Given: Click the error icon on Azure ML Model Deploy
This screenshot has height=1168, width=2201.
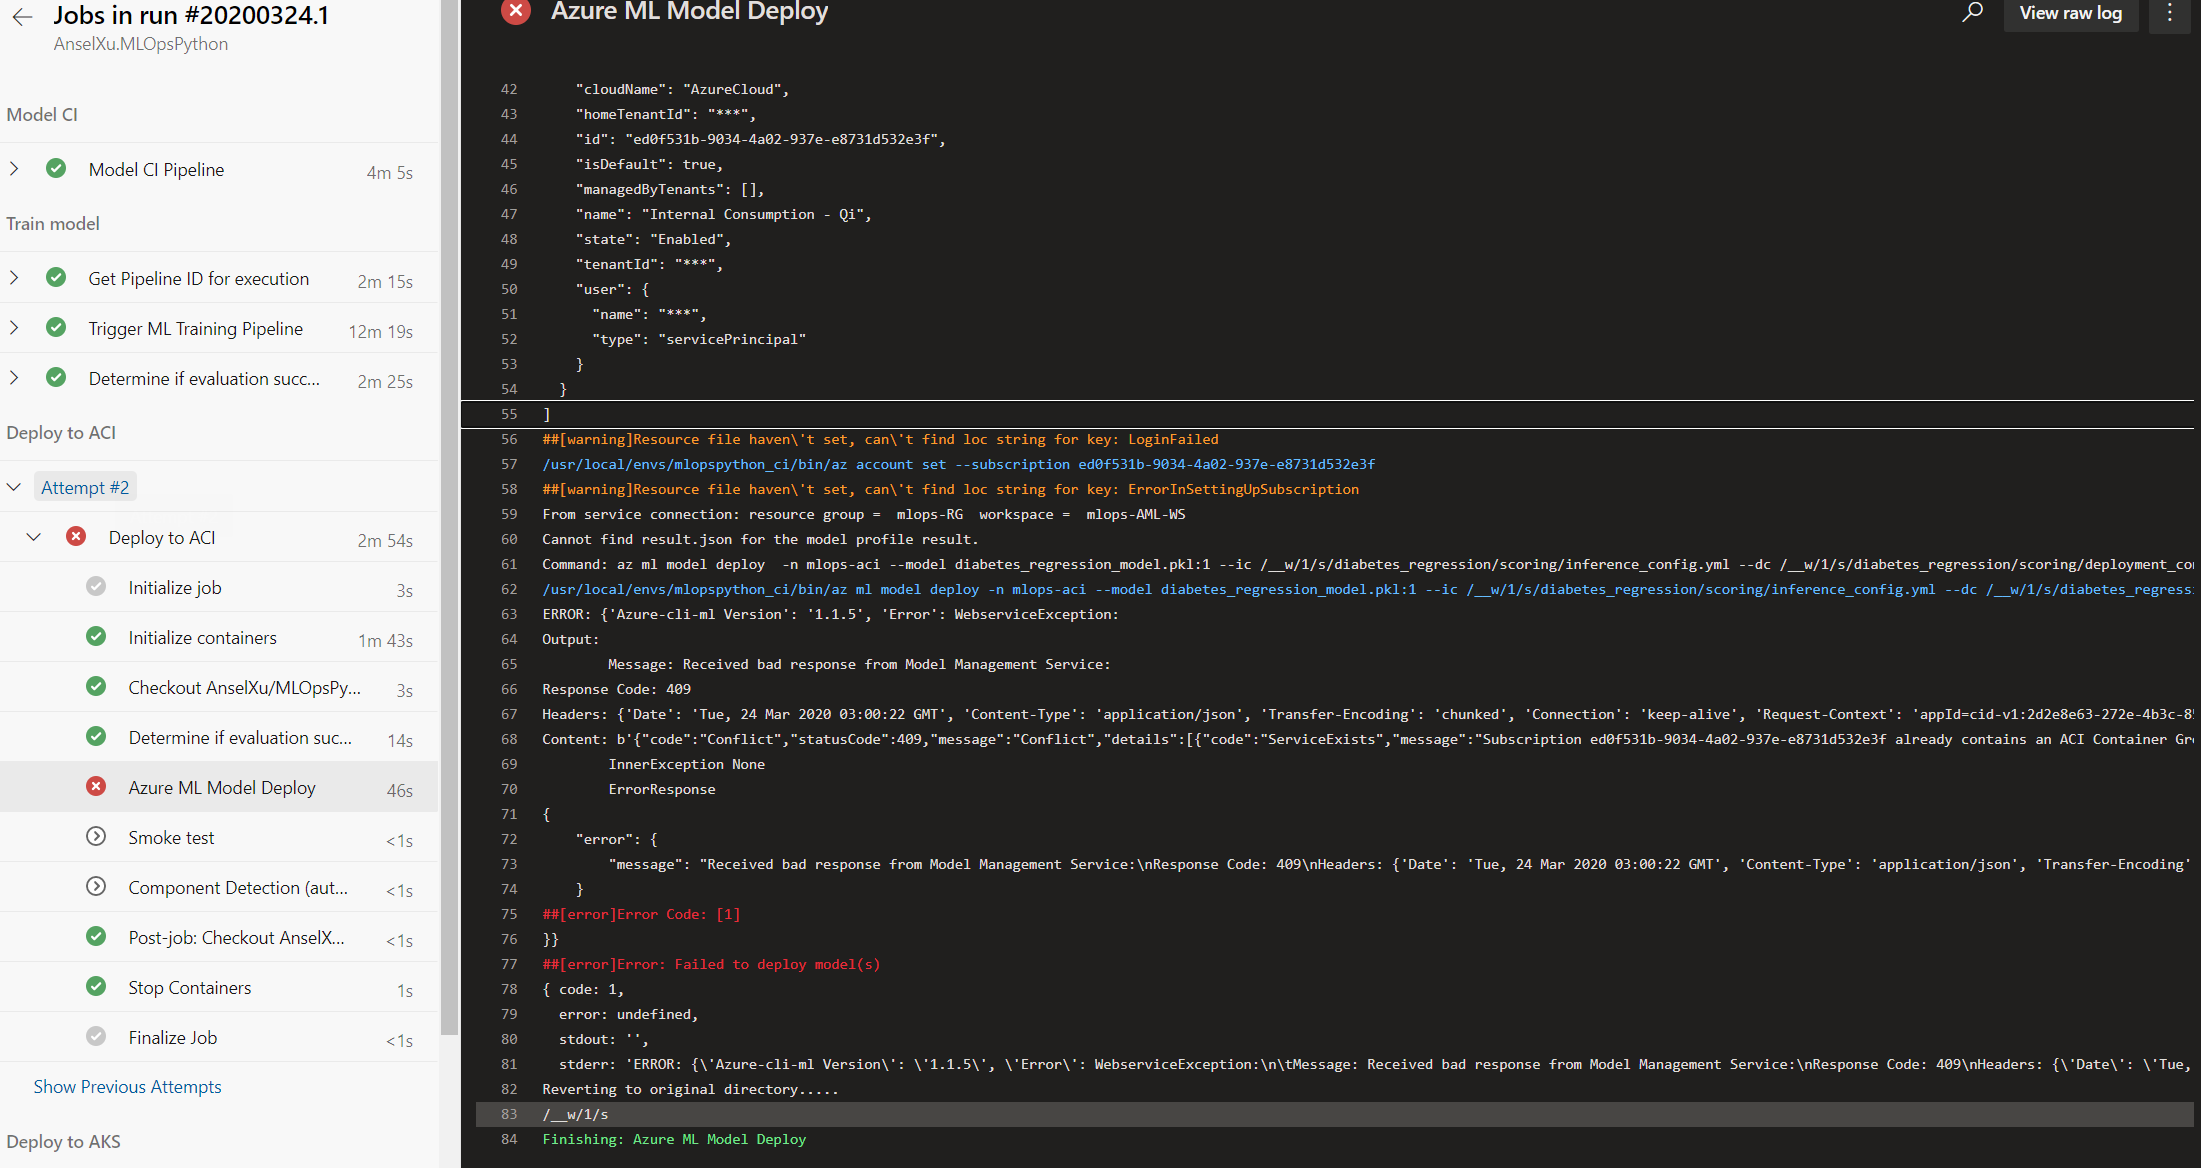Looking at the screenshot, I should (x=96, y=786).
